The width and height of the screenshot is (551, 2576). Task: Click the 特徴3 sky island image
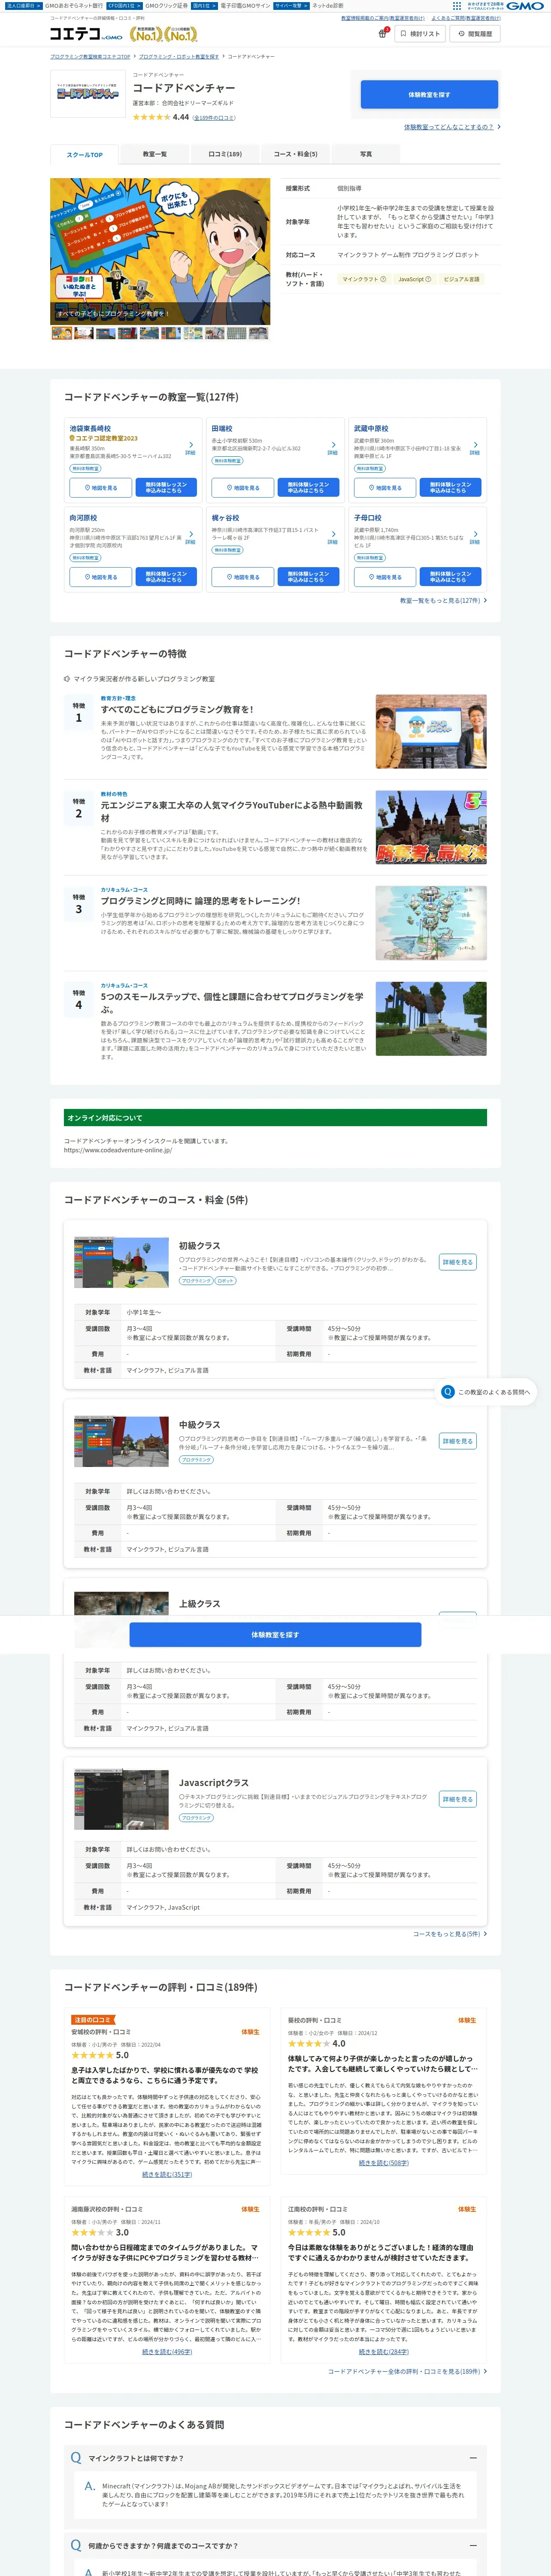pos(431,923)
